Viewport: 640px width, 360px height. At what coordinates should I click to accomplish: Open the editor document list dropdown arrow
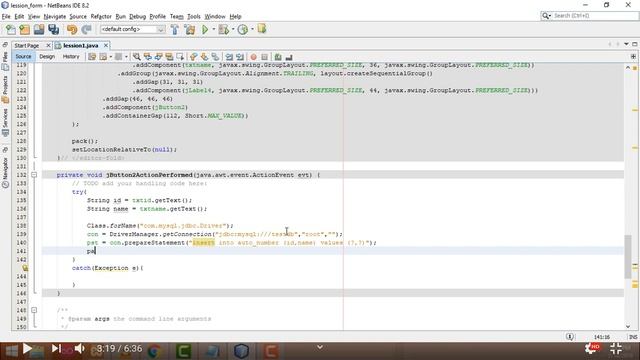pyautogui.click(x=626, y=44)
